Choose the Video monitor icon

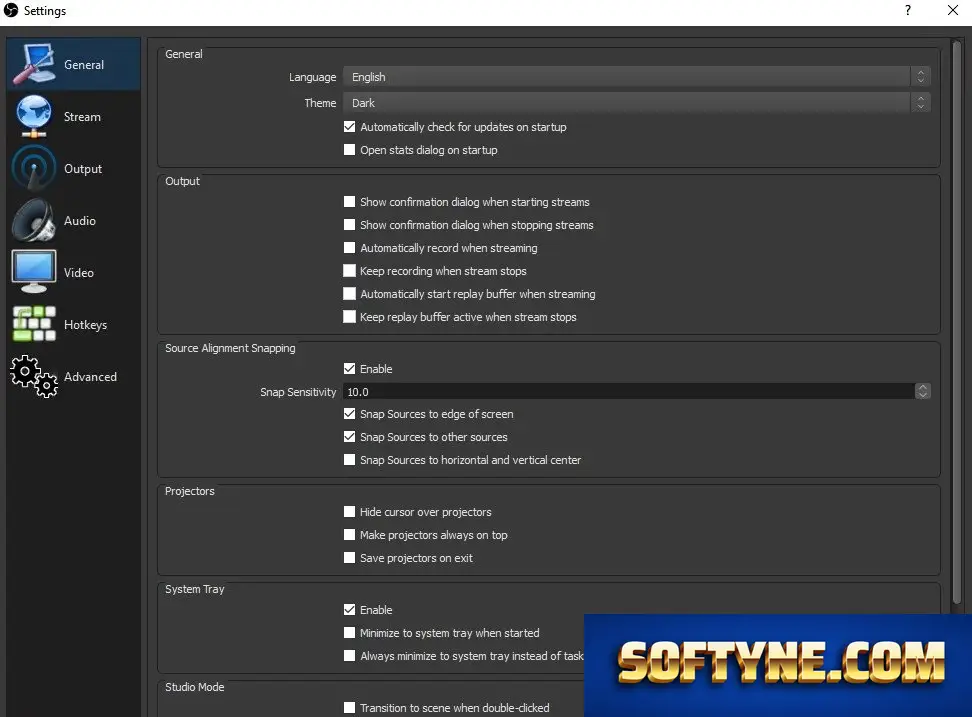(34, 273)
